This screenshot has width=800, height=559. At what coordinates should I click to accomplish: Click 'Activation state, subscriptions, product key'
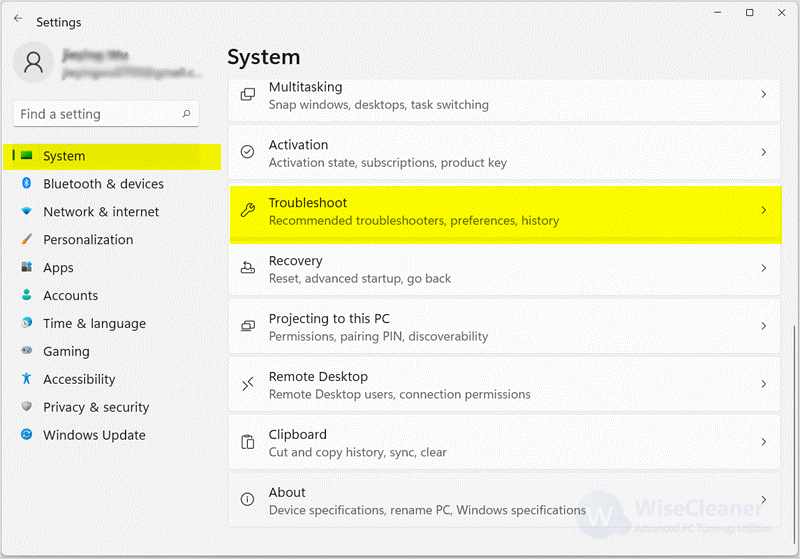tap(388, 163)
